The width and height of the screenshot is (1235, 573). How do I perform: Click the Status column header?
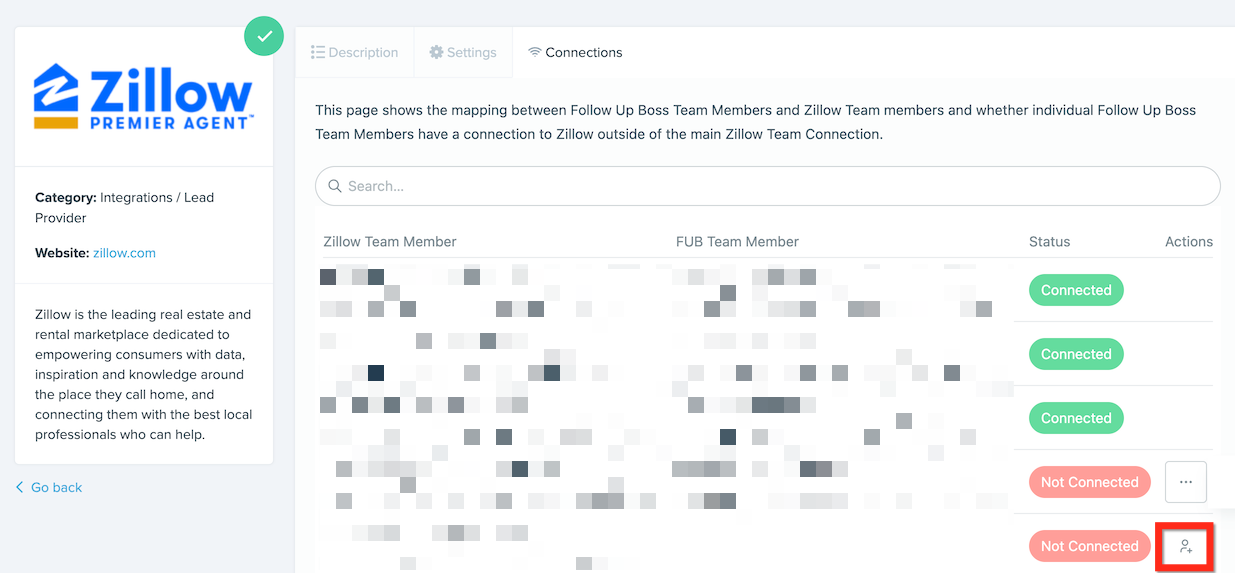[x=1049, y=242]
